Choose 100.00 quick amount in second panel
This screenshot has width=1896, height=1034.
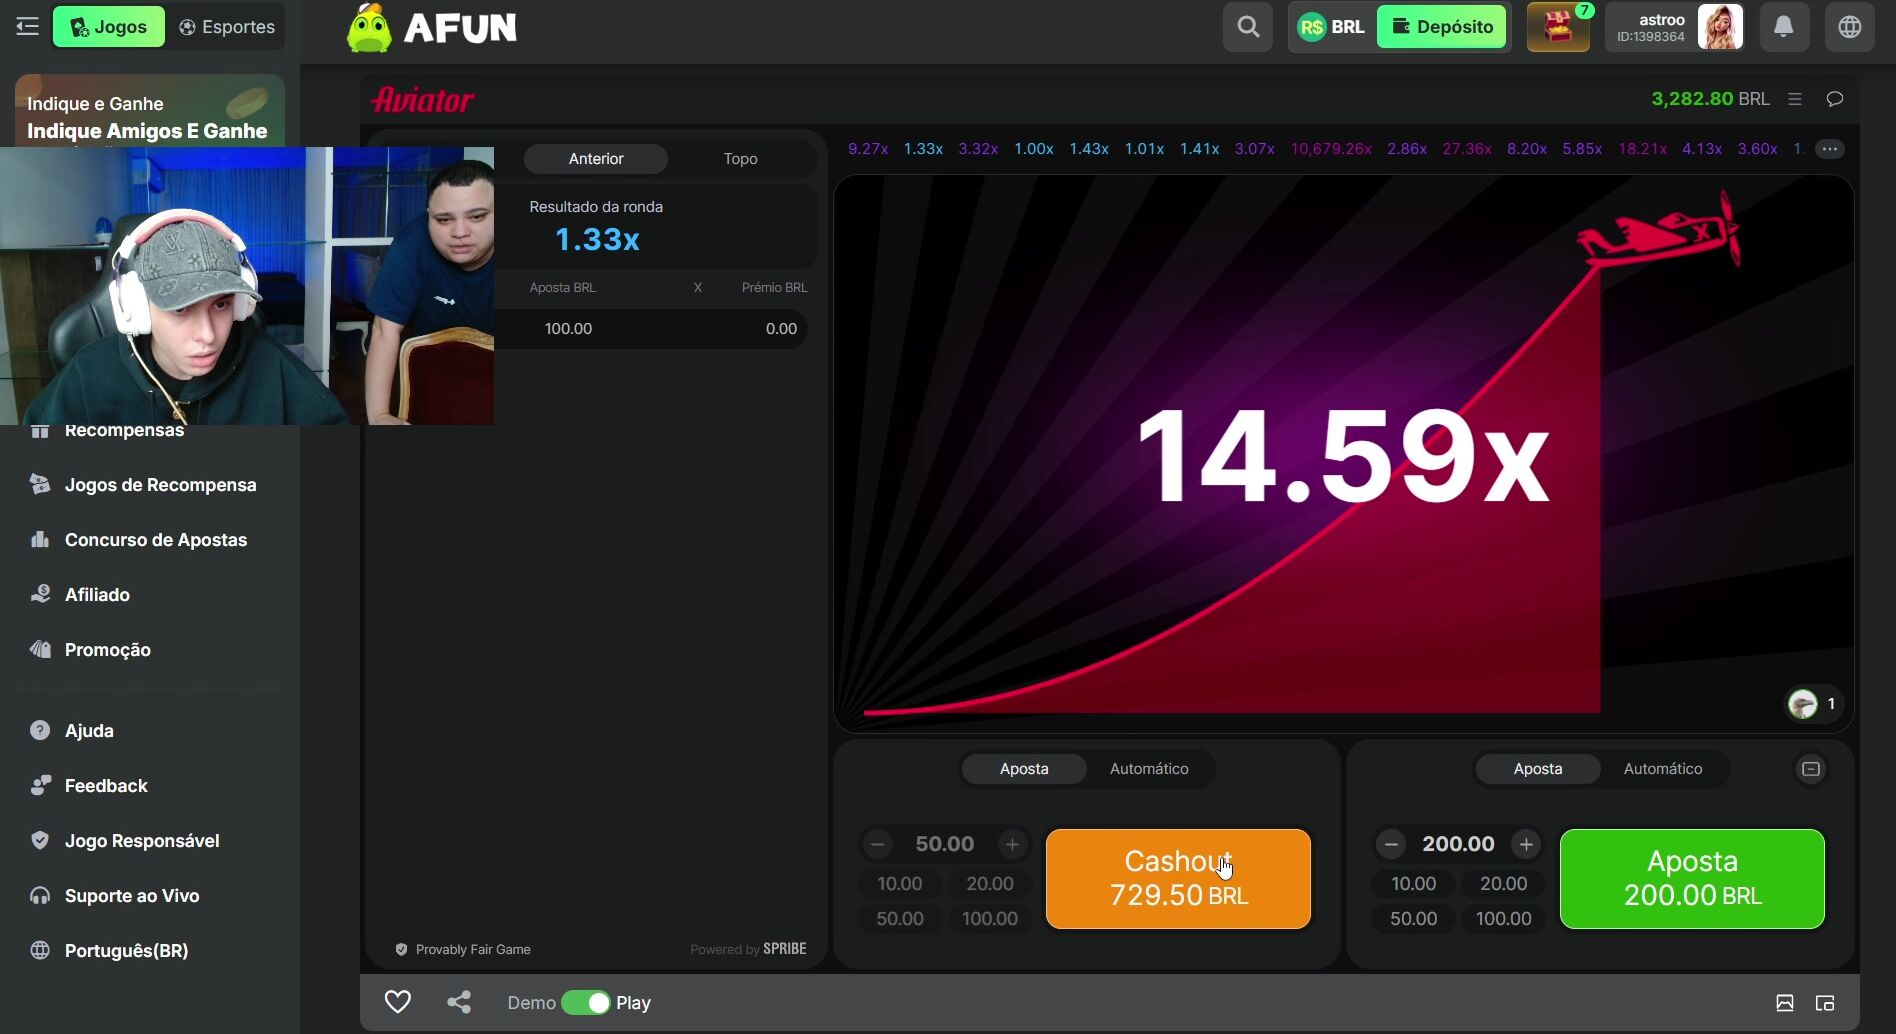tap(1504, 919)
